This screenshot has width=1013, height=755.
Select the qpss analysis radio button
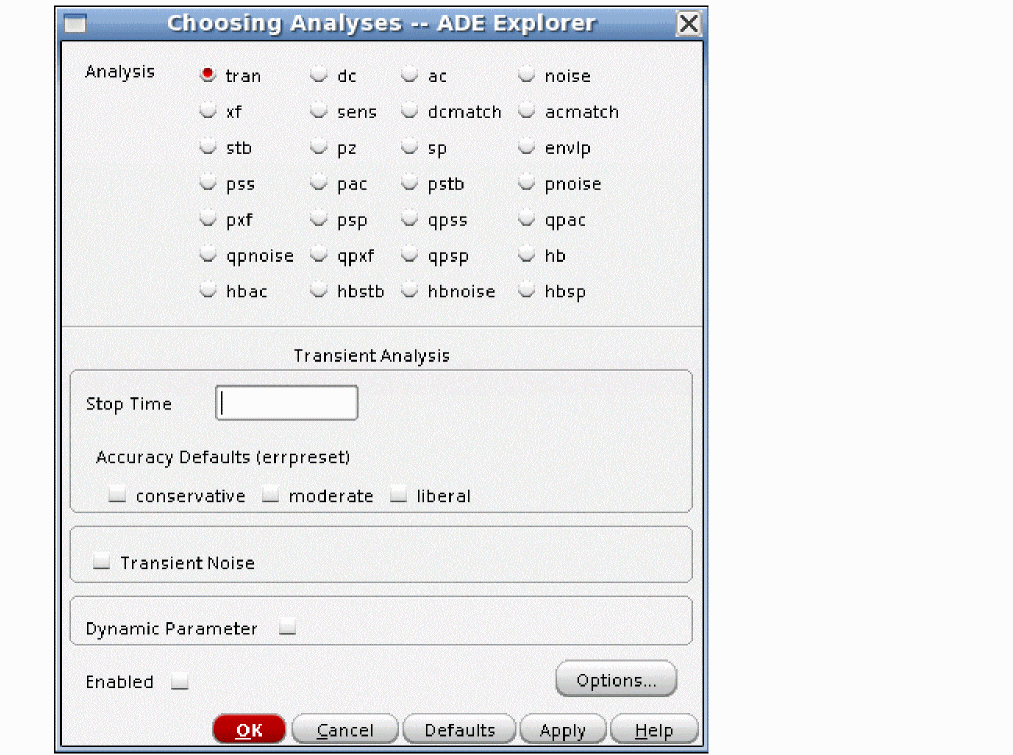(x=410, y=220)
